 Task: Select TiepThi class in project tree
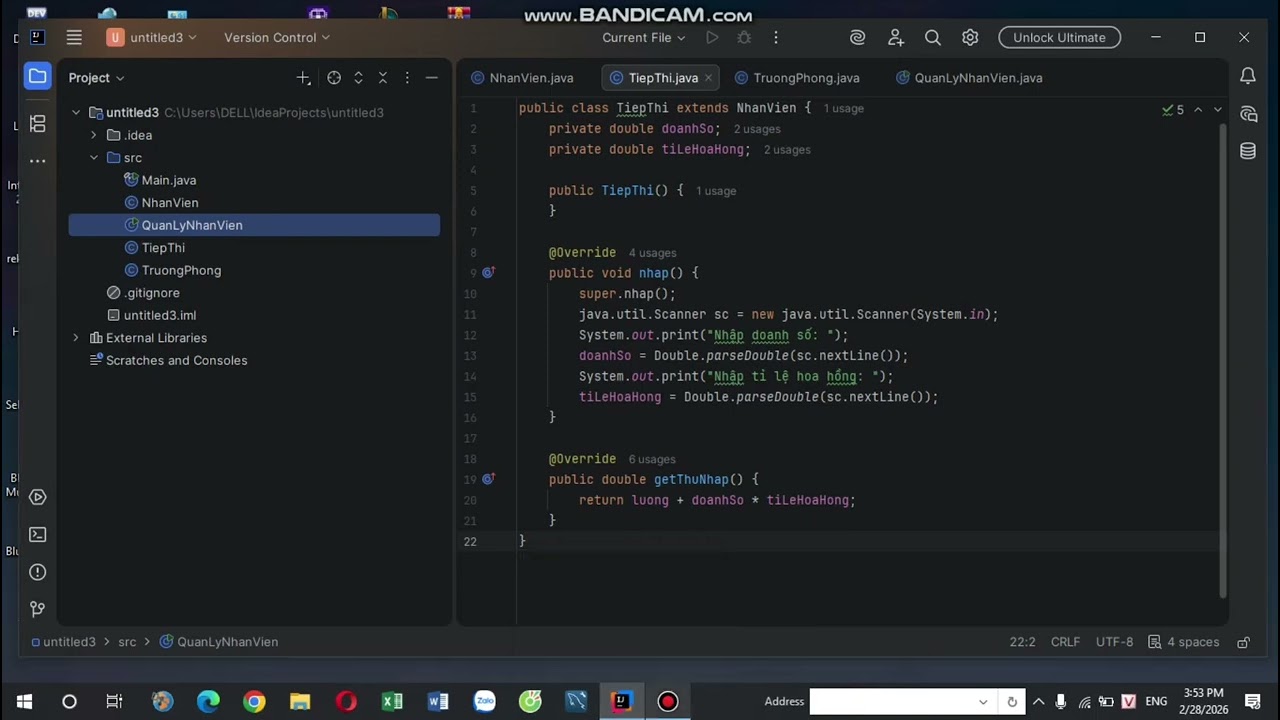click(155, 248)
